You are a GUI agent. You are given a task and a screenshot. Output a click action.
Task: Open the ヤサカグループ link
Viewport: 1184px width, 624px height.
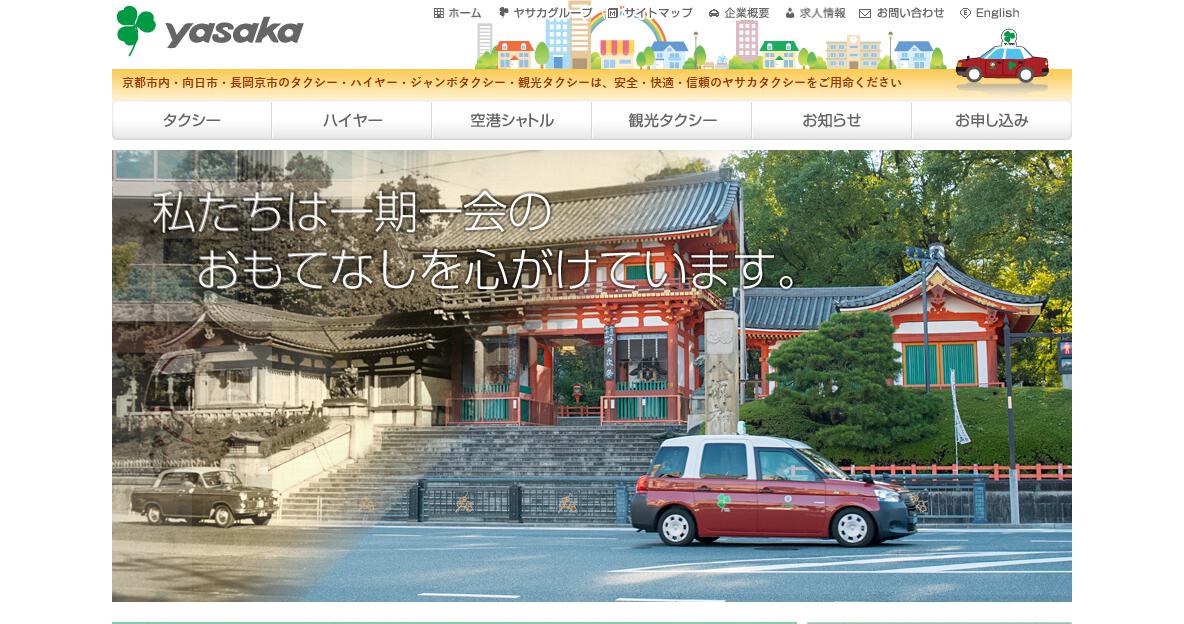[553, 13]
